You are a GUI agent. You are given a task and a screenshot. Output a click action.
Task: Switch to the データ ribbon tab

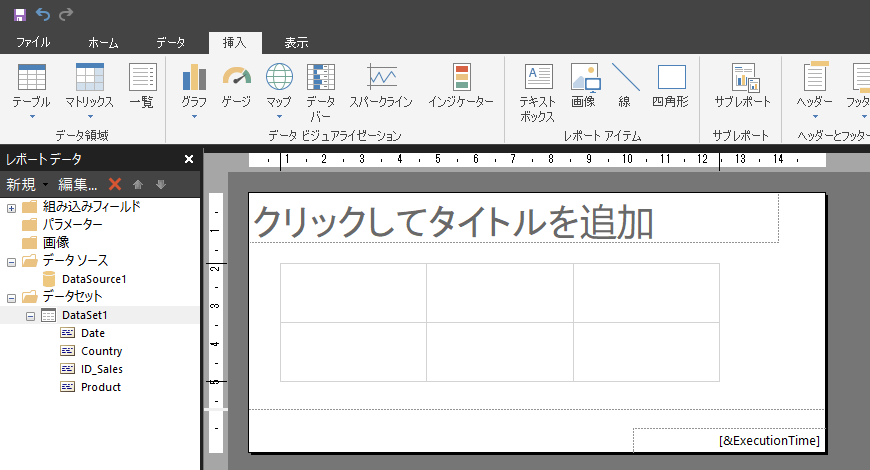[x=170, y=43]
